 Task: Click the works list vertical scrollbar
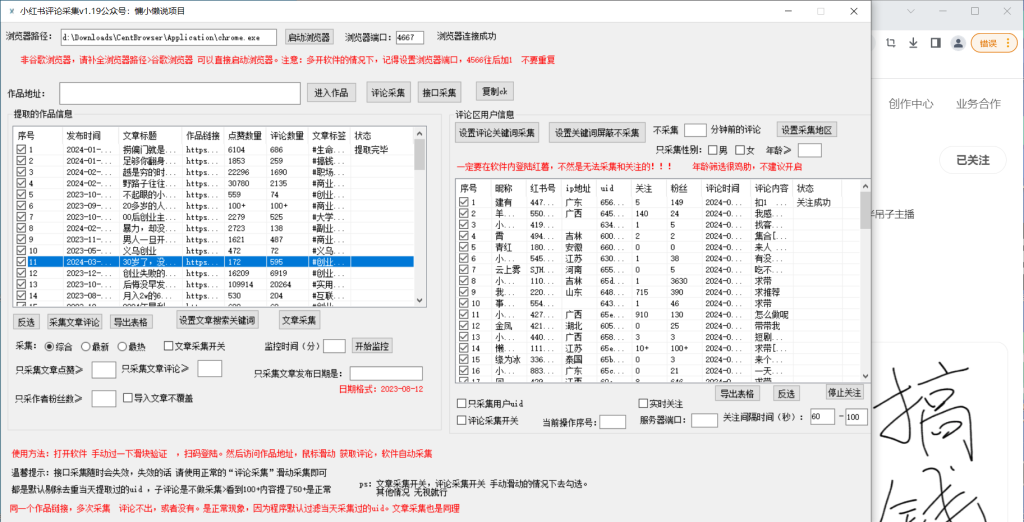click(x=419, y=216)
